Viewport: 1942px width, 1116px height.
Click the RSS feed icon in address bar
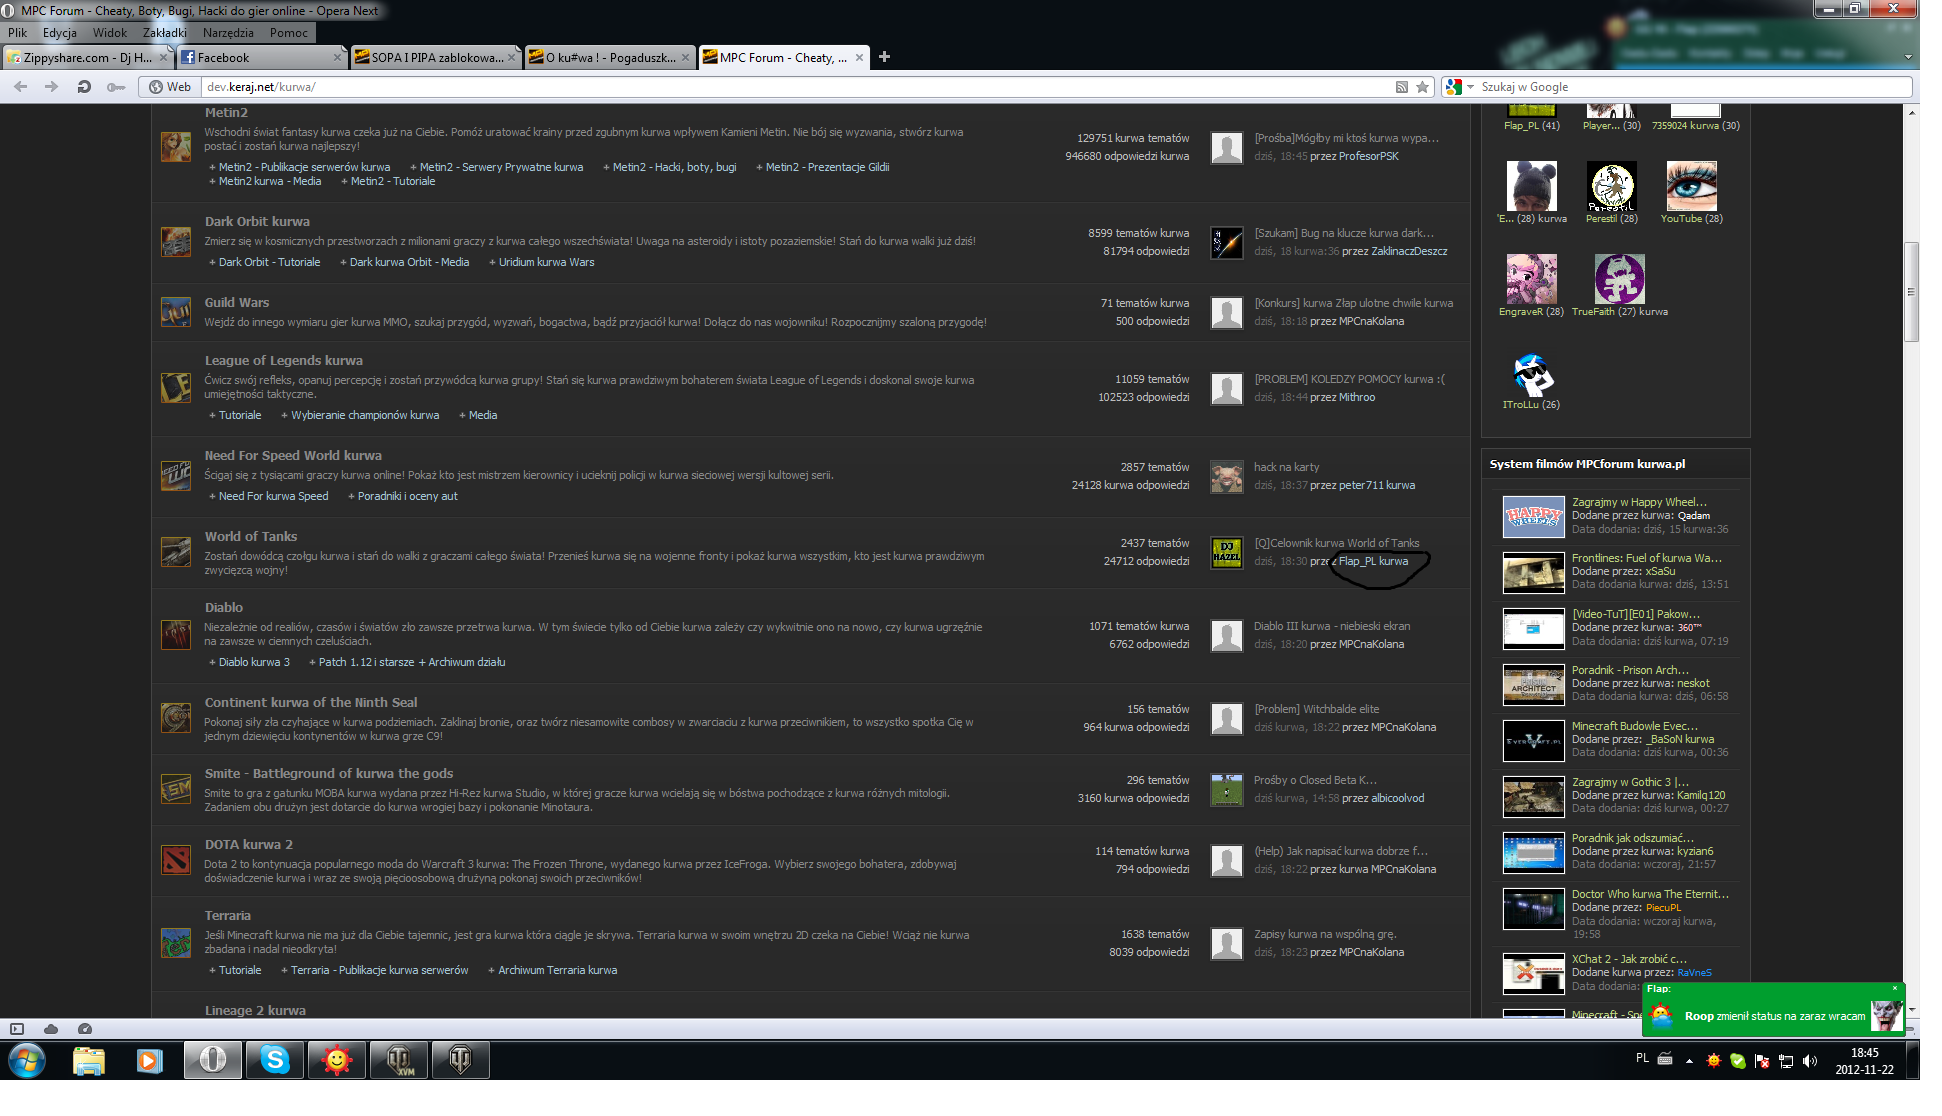point(1402,87)
